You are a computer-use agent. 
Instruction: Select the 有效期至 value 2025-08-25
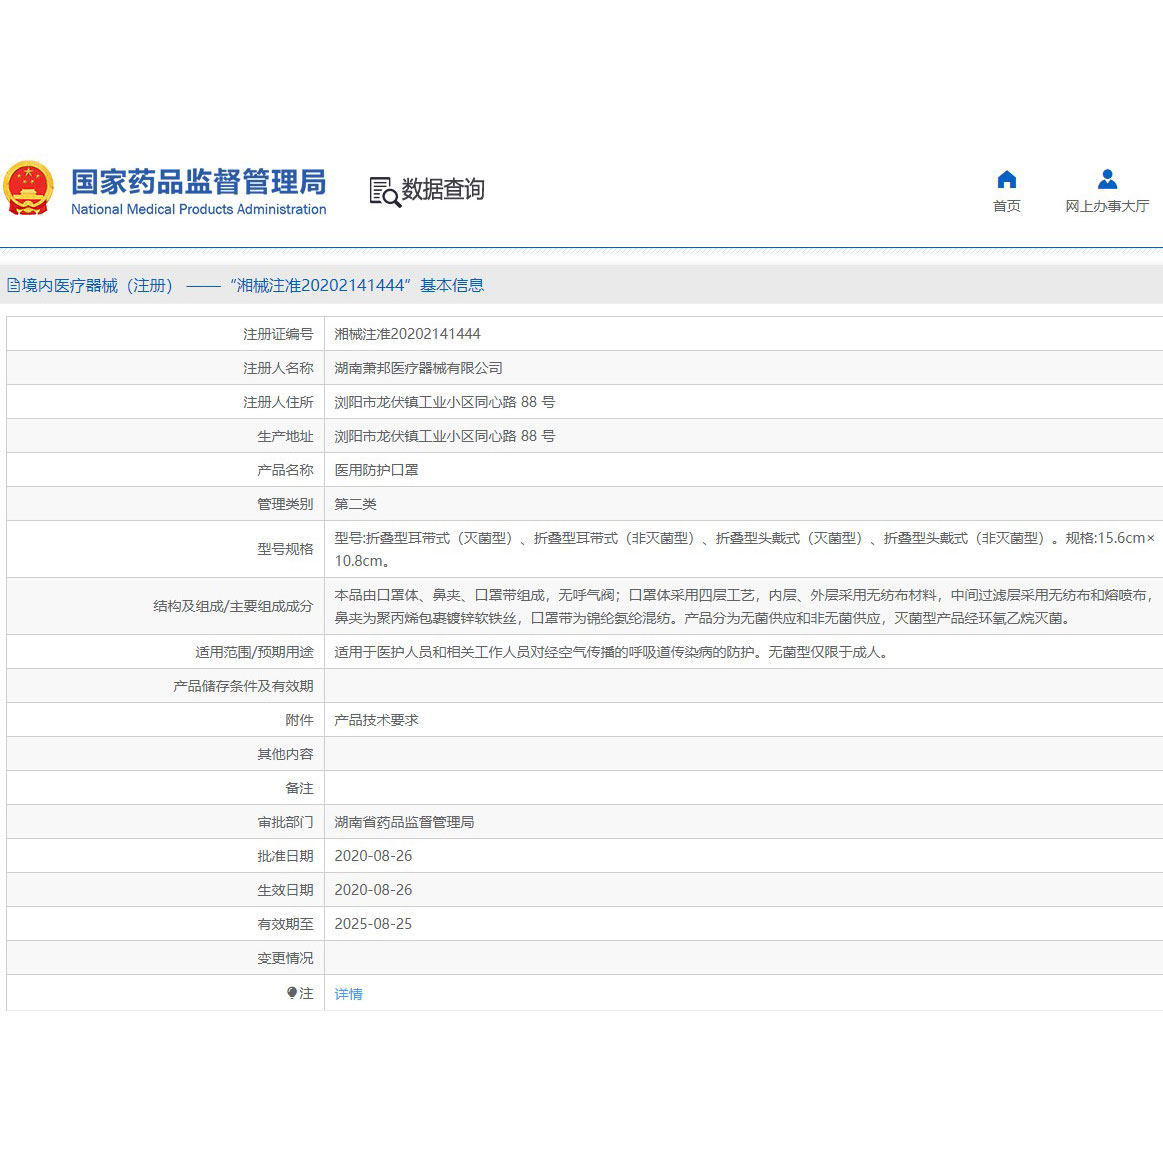coord(373,923)
